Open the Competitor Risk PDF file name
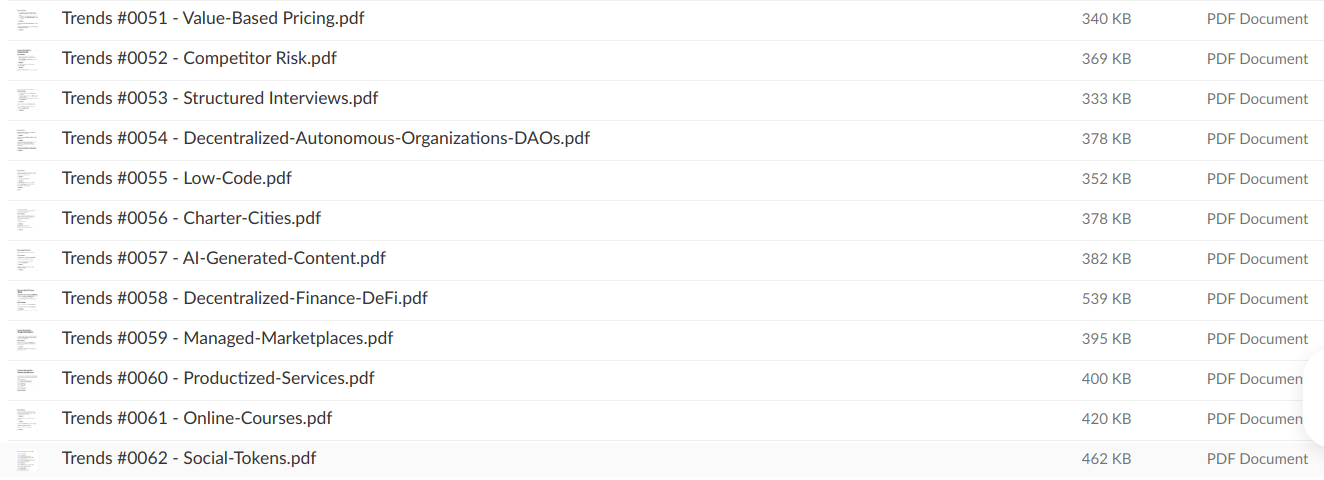The width and height of the screenshot is (1324, 480). click(199, 59)
